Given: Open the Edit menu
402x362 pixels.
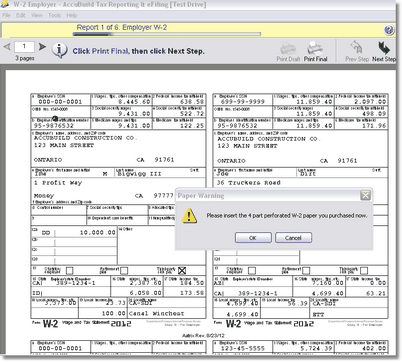Looking at the screenshot, I should coord(21,15).
